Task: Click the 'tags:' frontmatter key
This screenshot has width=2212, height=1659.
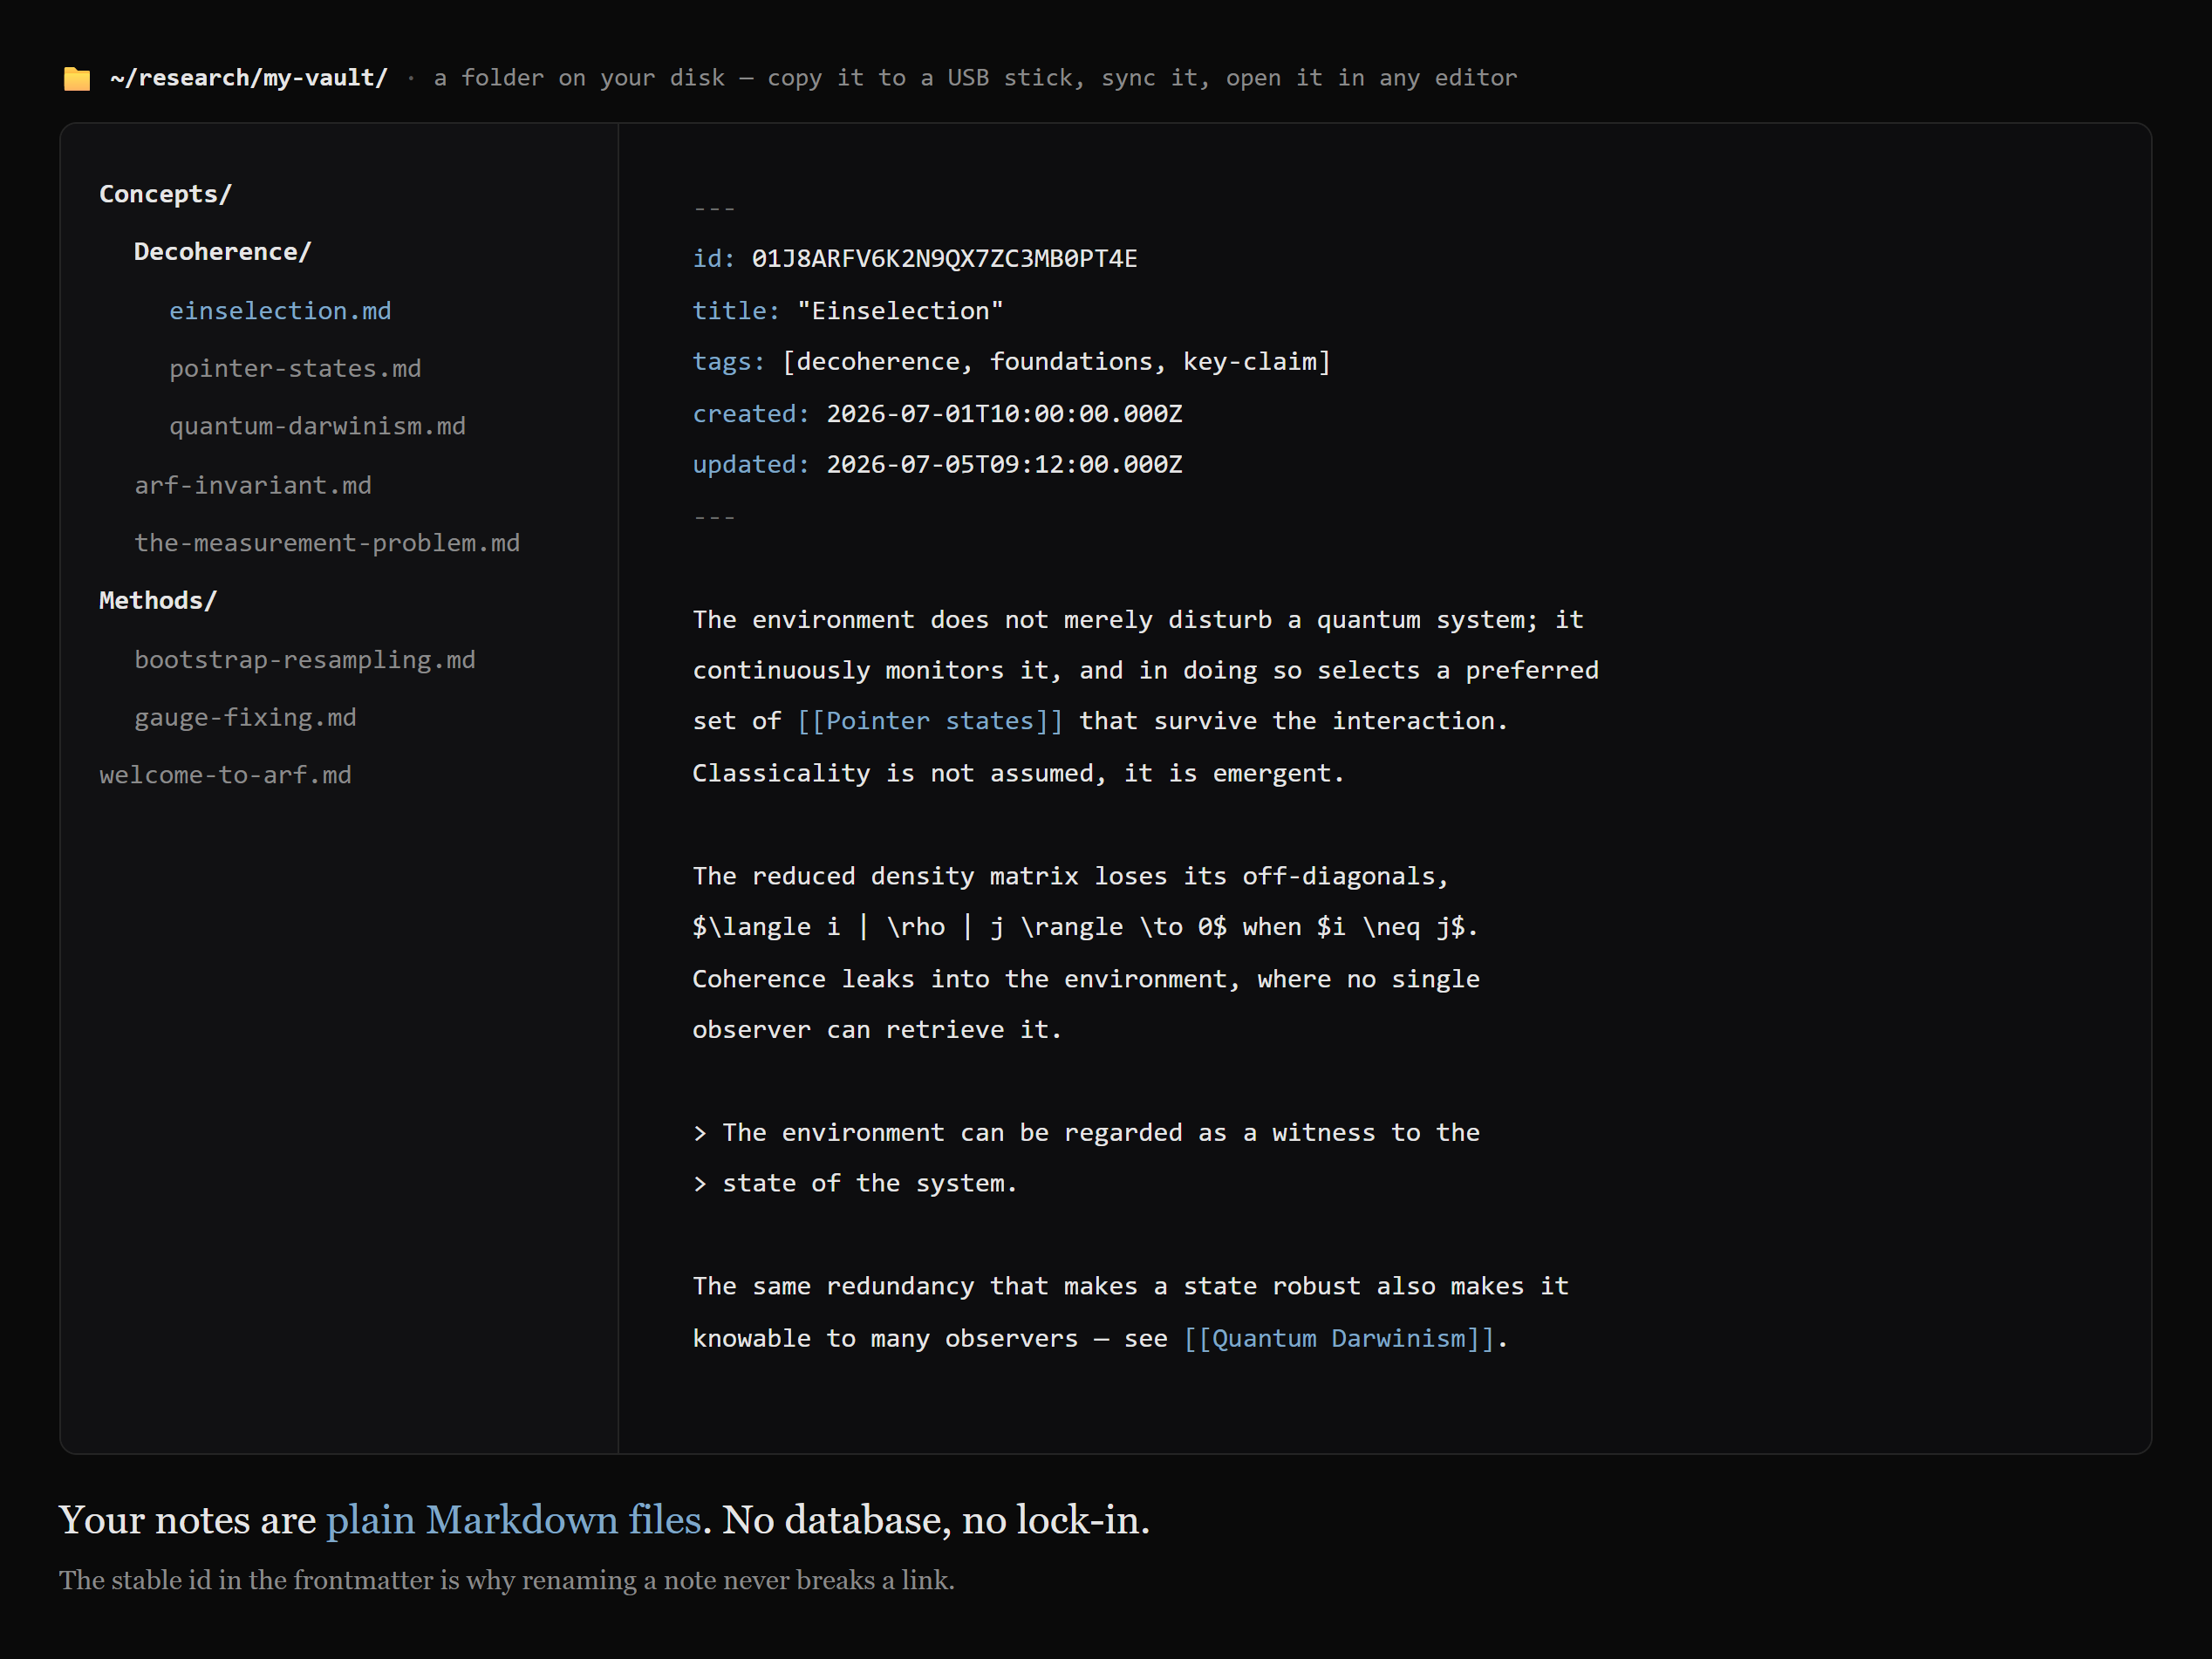Action: (x=729, y=362)
